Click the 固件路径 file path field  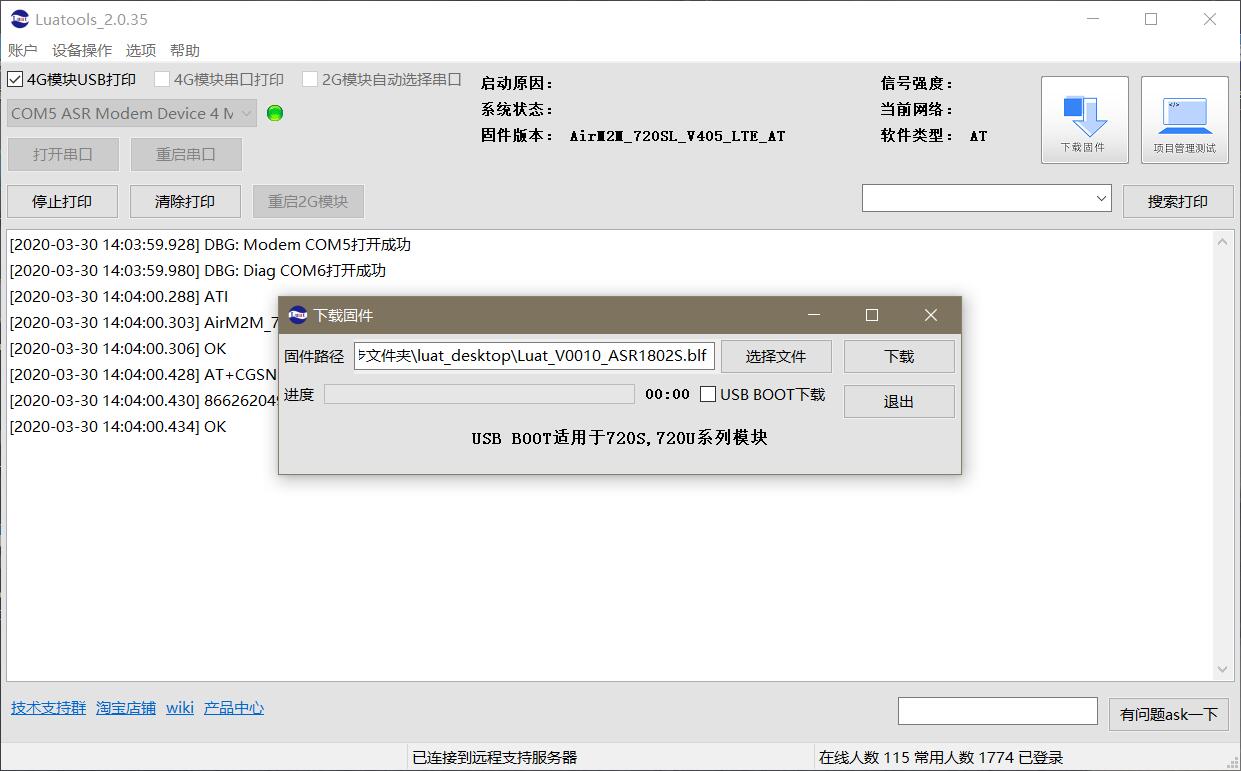pos(535,356)
